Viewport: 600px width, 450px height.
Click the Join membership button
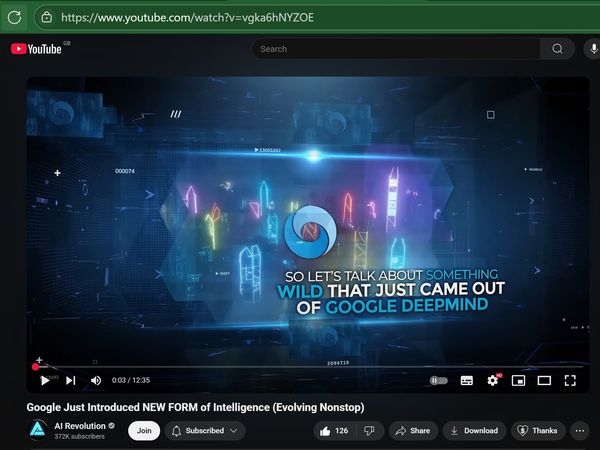[x=144, y=431]
